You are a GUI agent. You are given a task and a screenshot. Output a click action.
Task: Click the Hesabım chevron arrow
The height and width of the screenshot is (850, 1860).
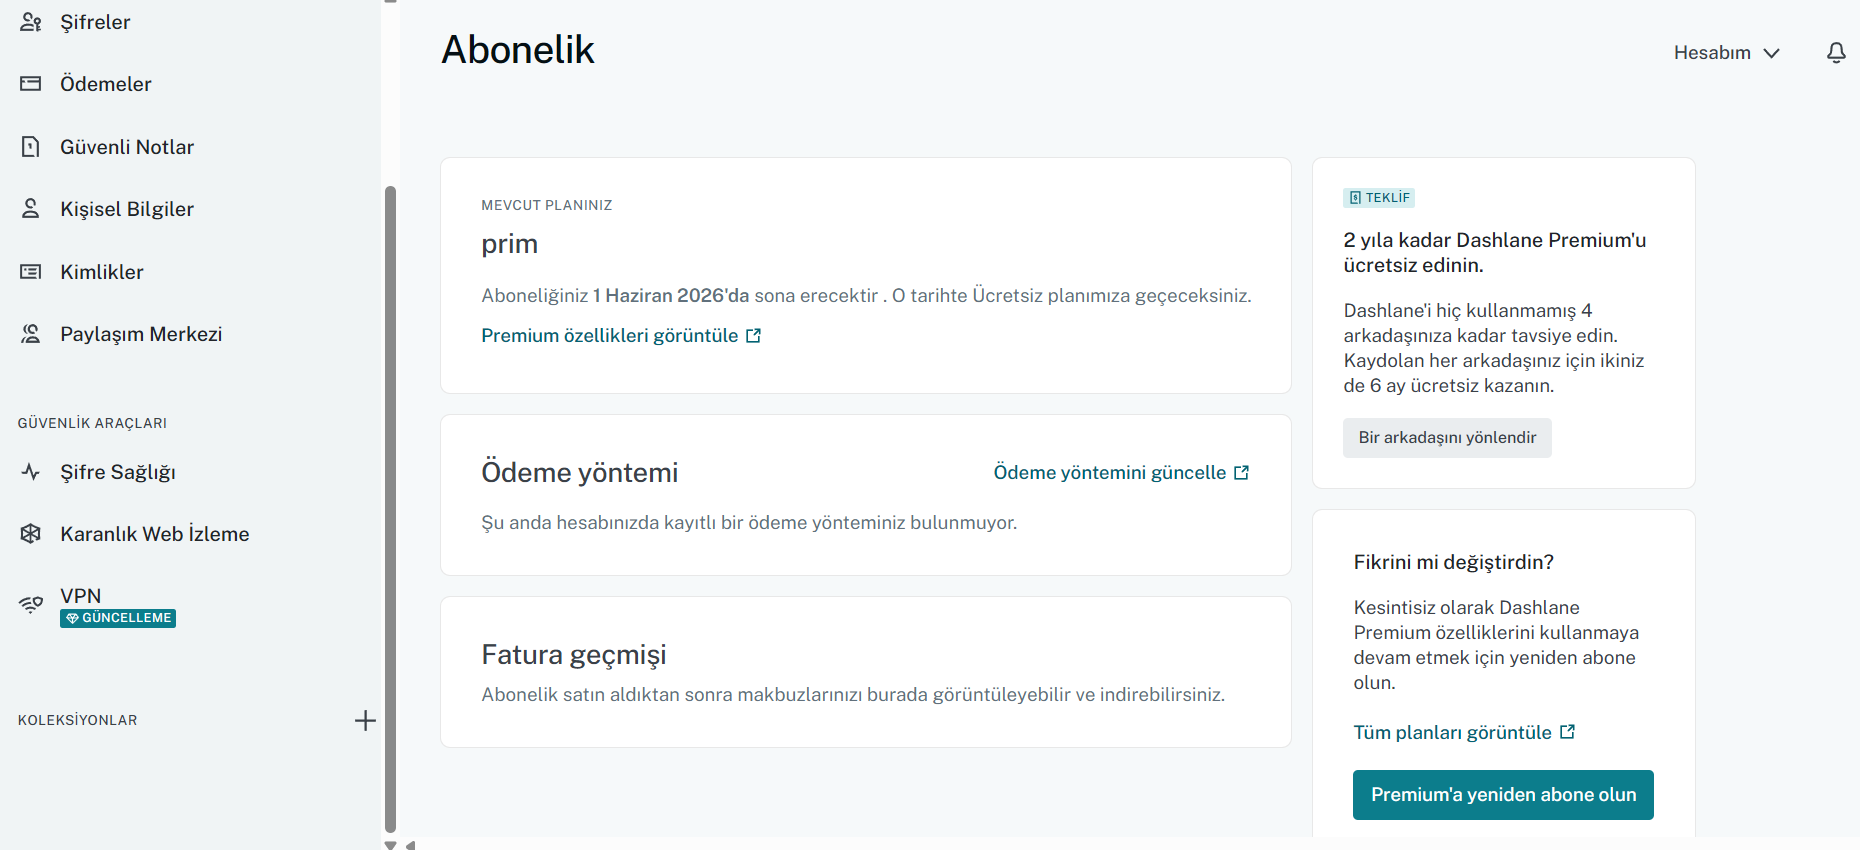coord(1771,53)
